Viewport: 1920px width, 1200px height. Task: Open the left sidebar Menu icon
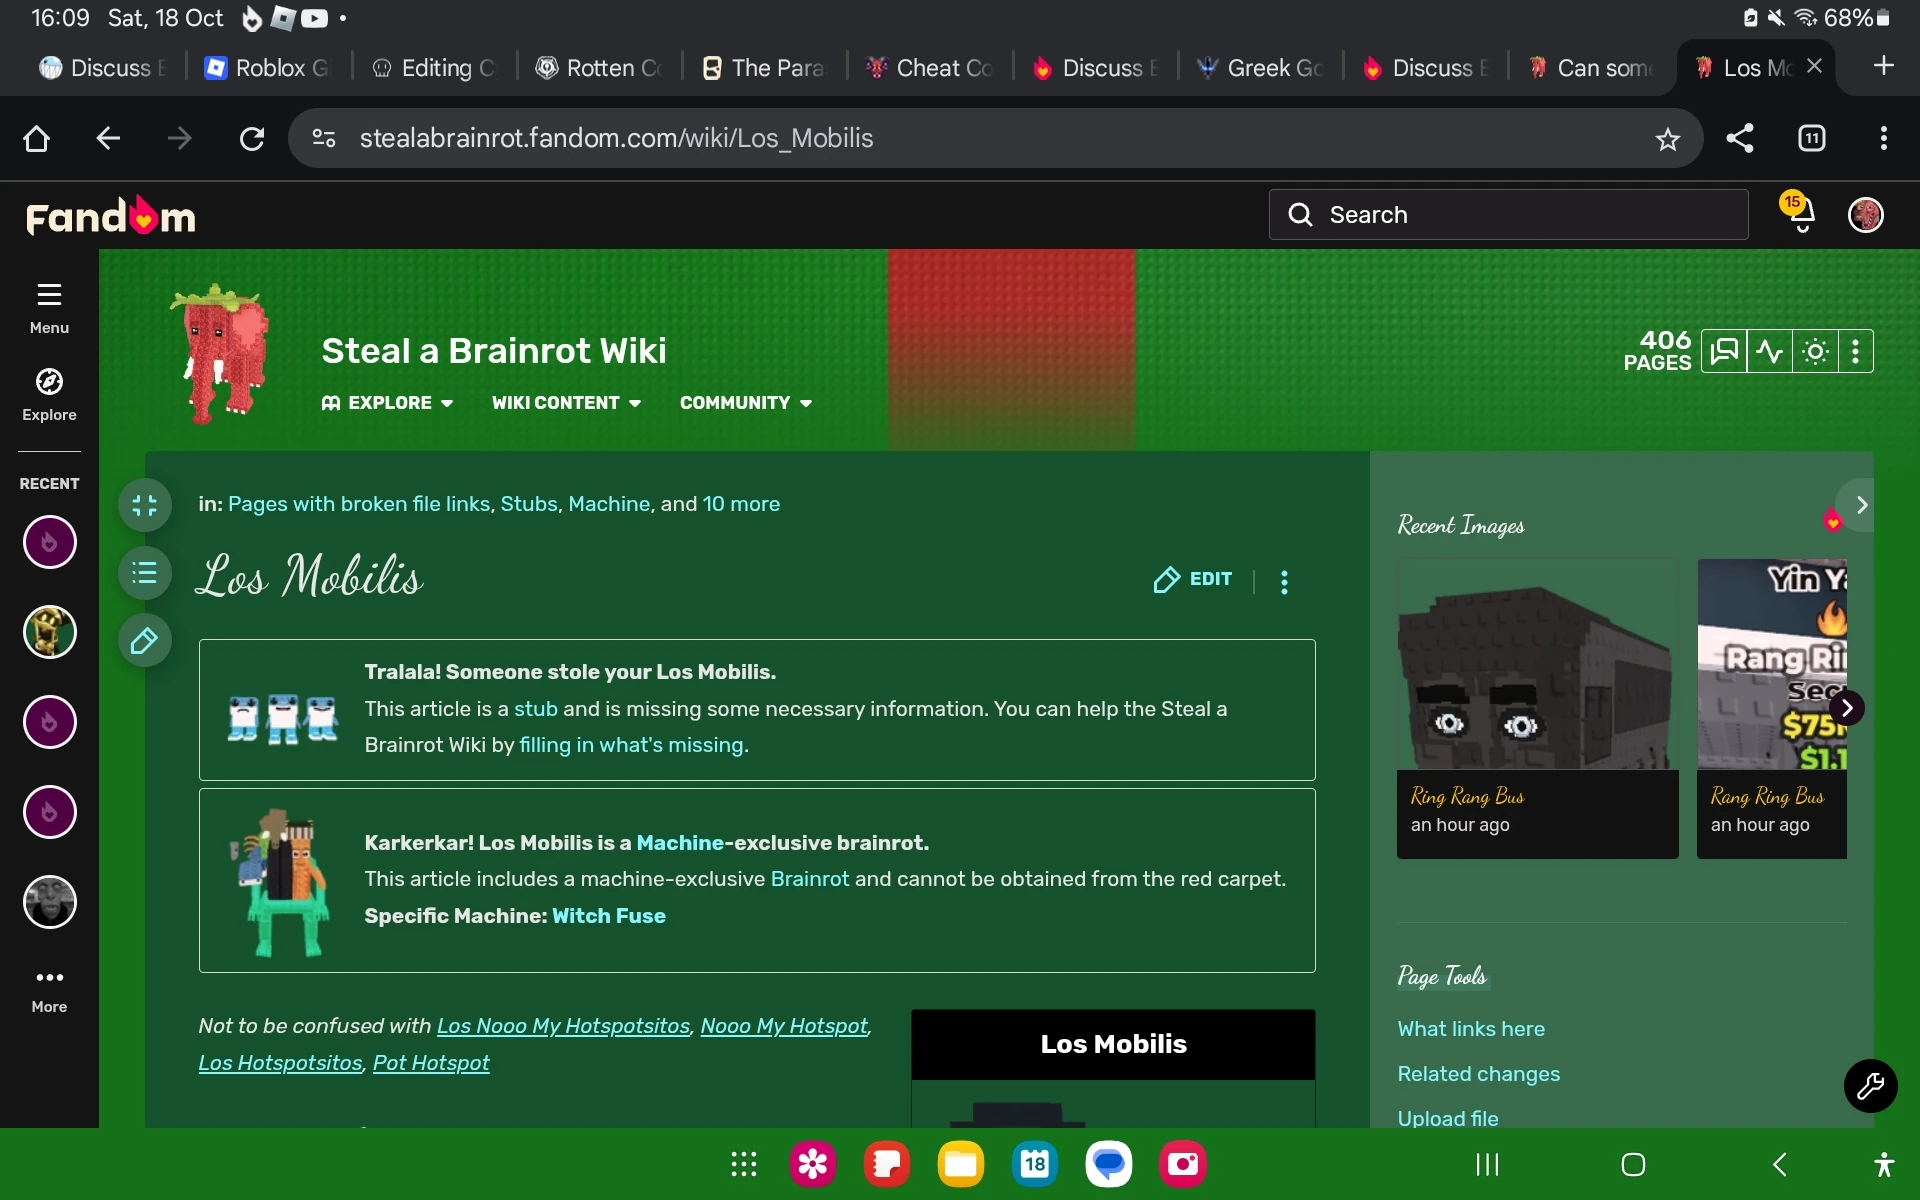49,308
